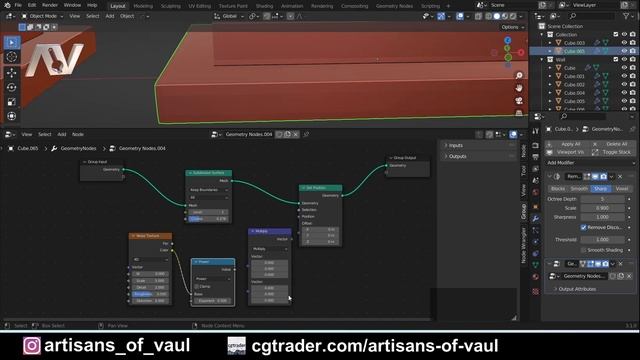
Task: Select the Transform tool in viewport
Action: coord(12,116)
